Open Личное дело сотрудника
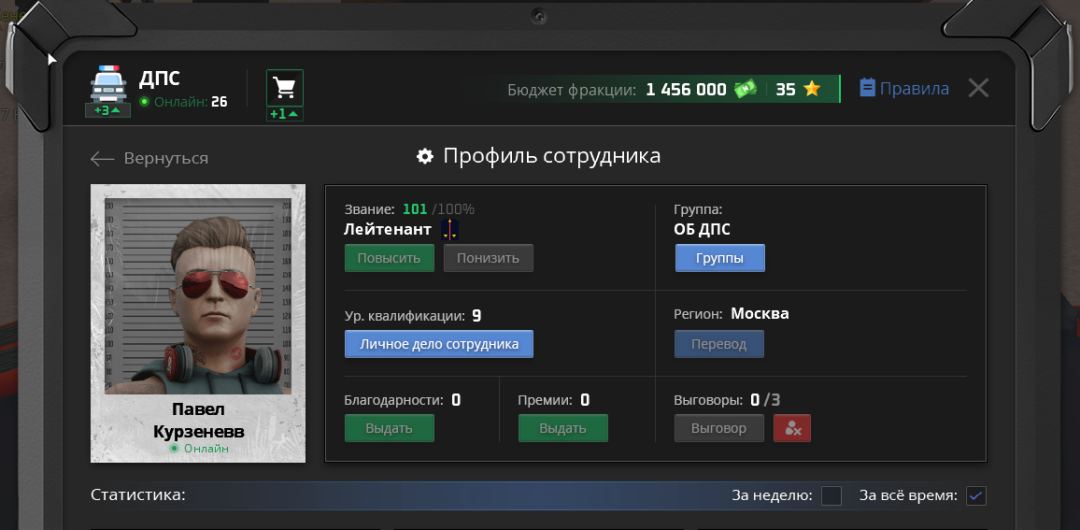 pyautogui.click(x=439, y=344)
